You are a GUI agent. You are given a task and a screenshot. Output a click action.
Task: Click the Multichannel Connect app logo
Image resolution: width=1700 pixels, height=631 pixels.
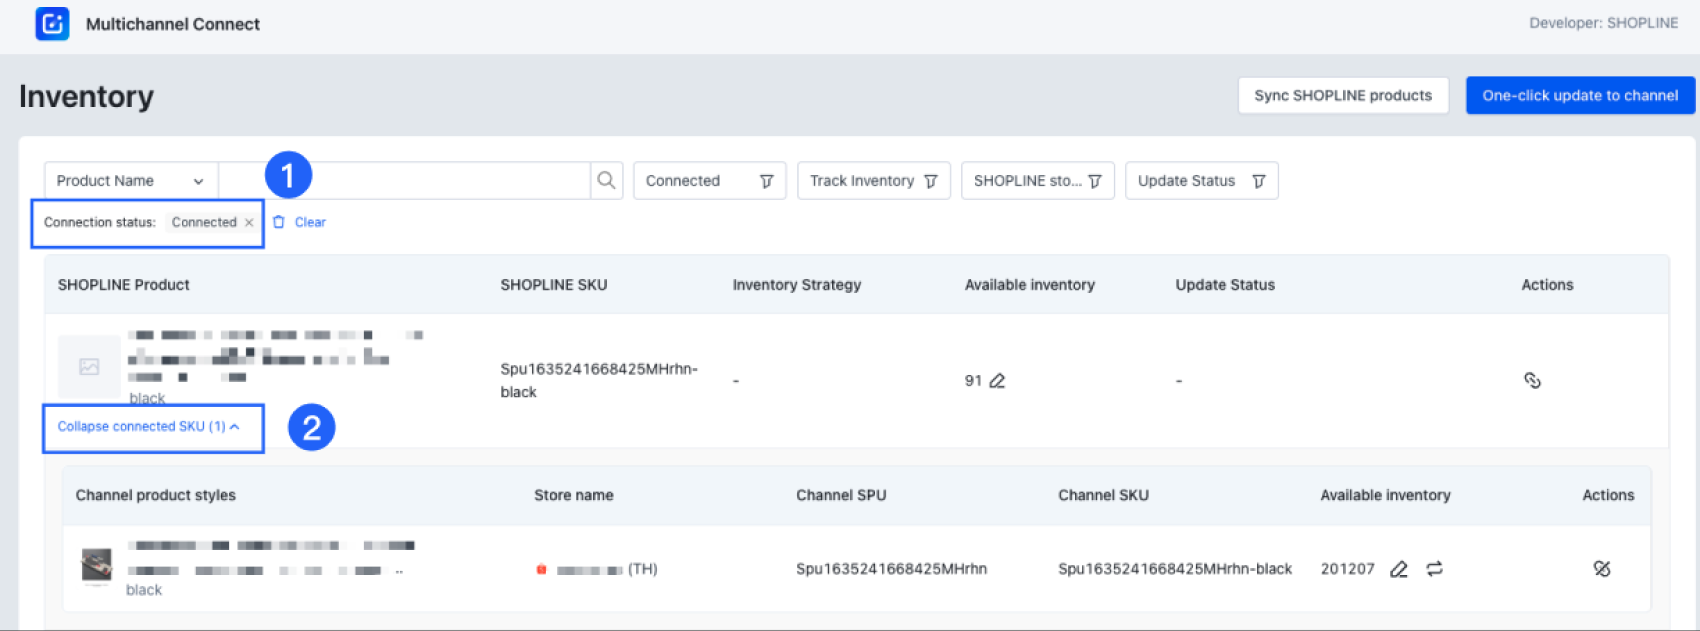[52, 24]
